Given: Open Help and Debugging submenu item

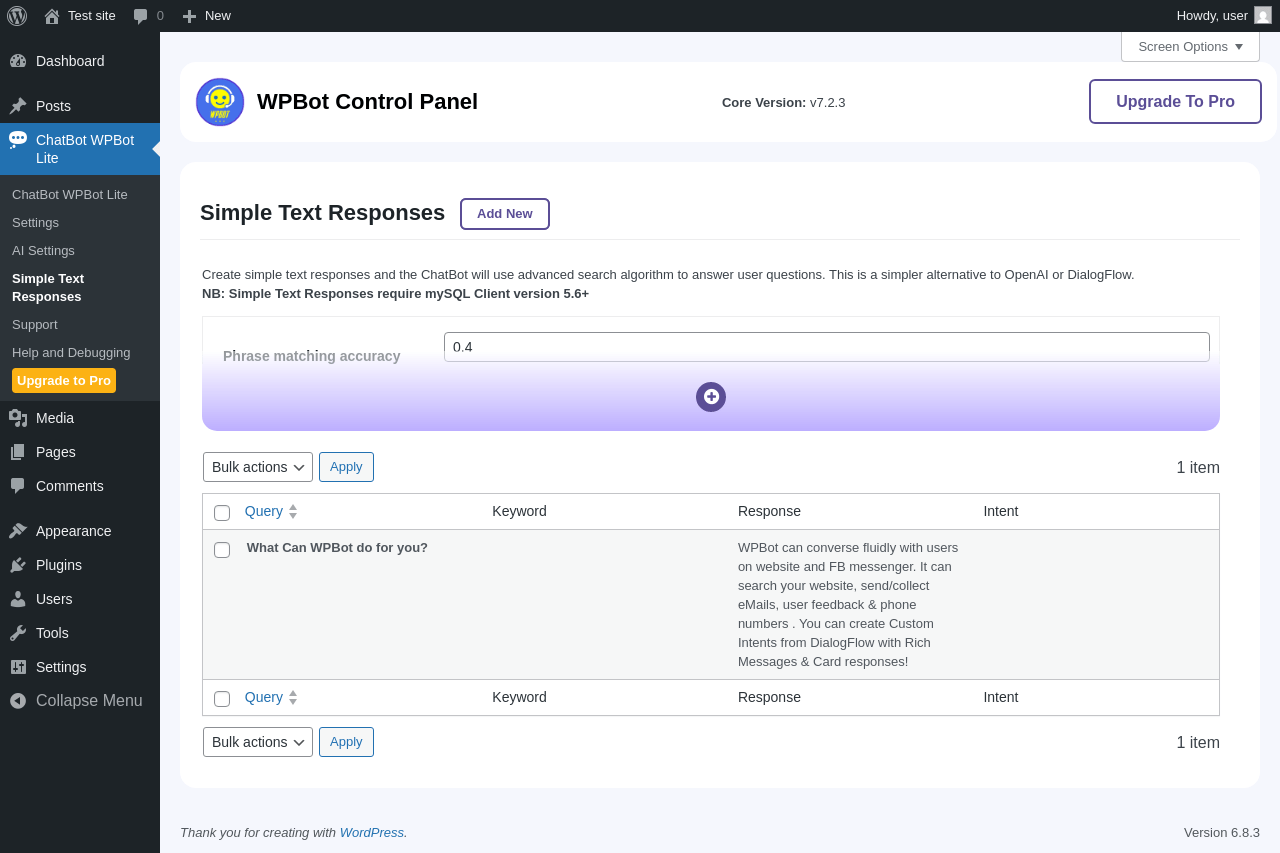Looking at the screenshot, I should [71, 352].
